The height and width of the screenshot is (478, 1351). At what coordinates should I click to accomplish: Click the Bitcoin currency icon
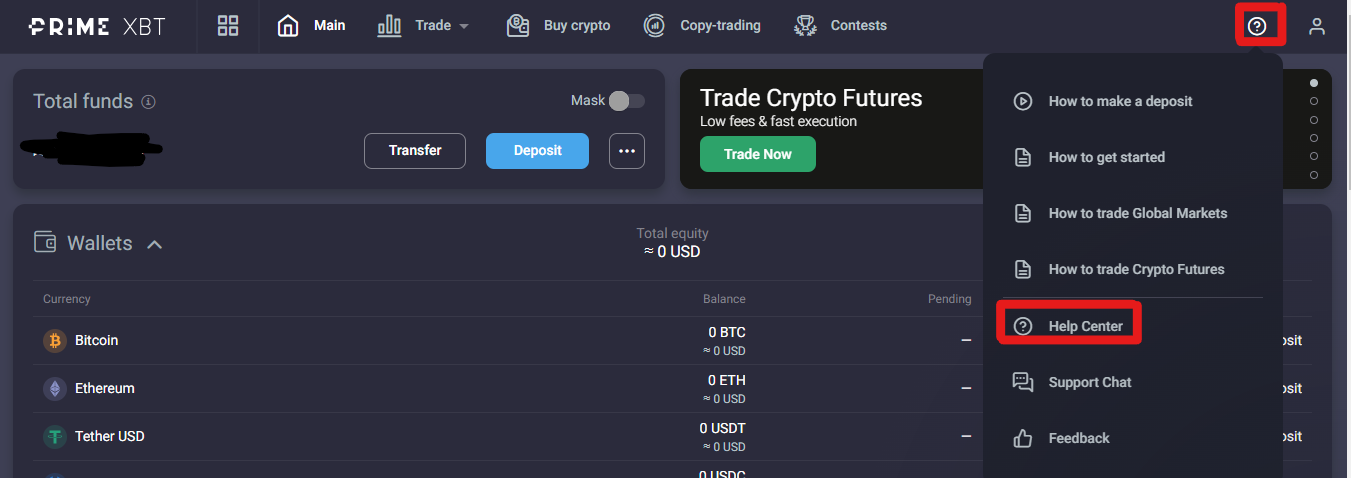54,340
